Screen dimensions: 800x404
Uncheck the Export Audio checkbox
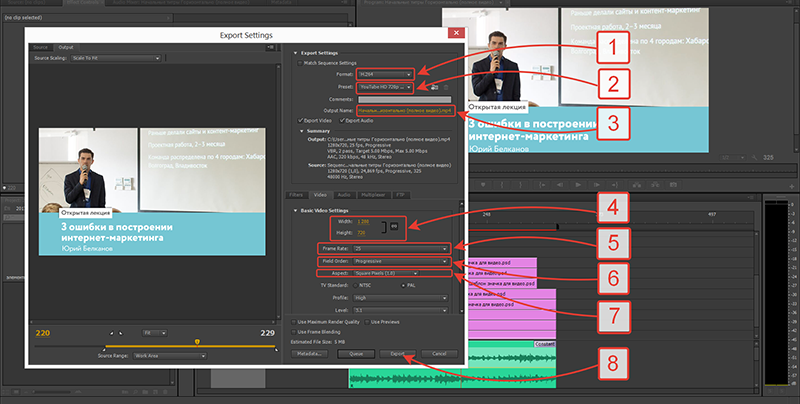341,121
